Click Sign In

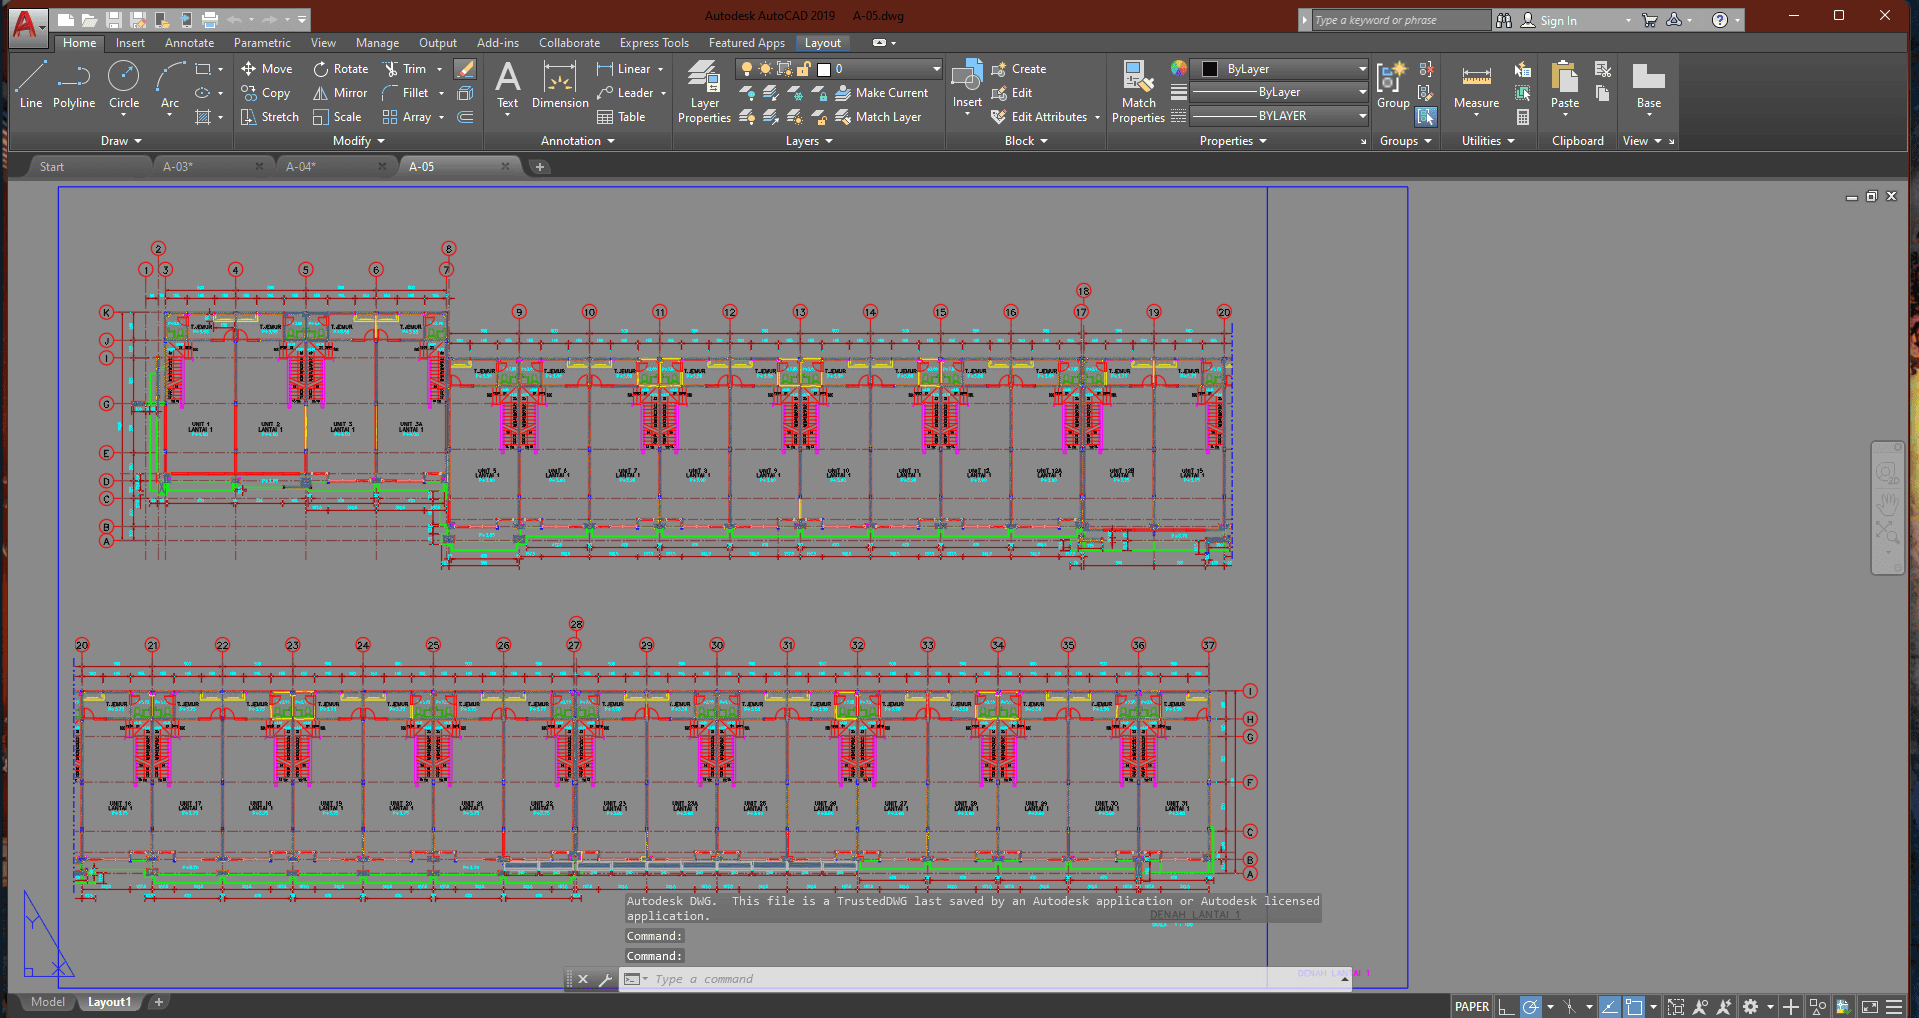[1557, 20]
